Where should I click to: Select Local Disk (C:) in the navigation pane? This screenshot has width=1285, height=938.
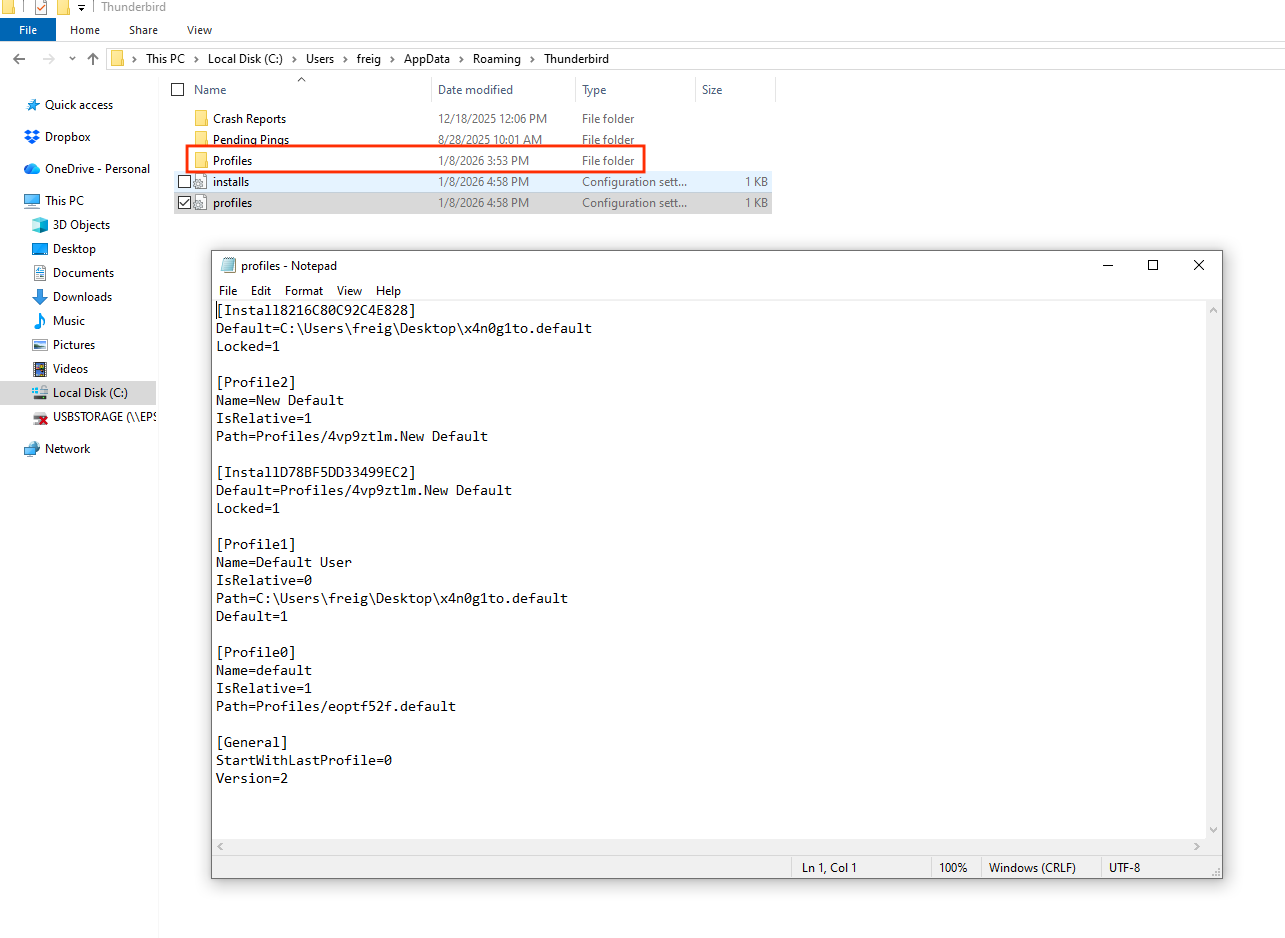(x=90, y=393)
